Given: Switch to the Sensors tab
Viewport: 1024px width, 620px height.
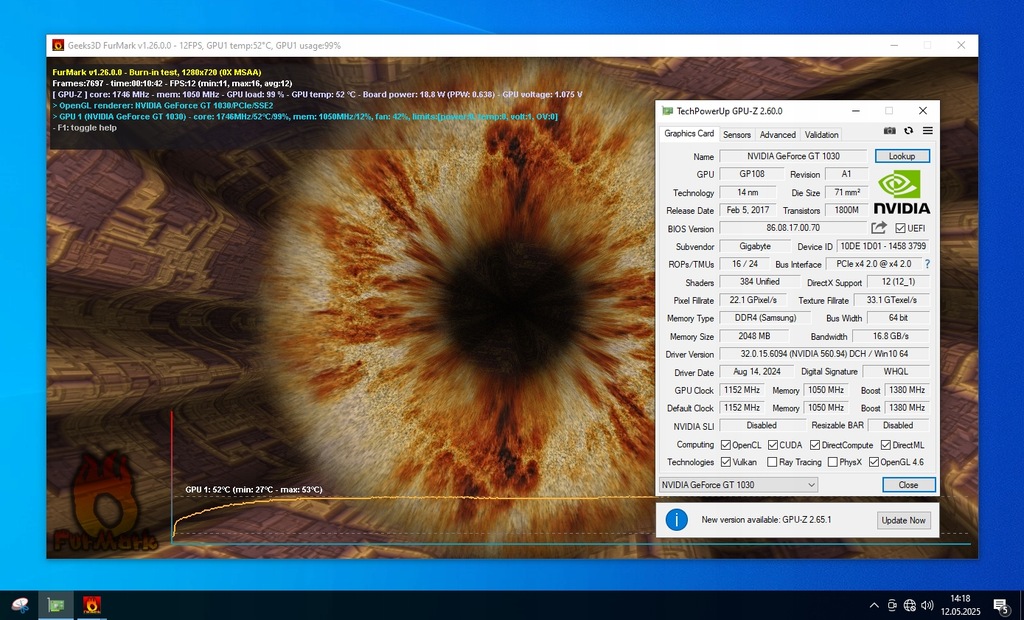Looking at the screenshot, I should point(737,135).
